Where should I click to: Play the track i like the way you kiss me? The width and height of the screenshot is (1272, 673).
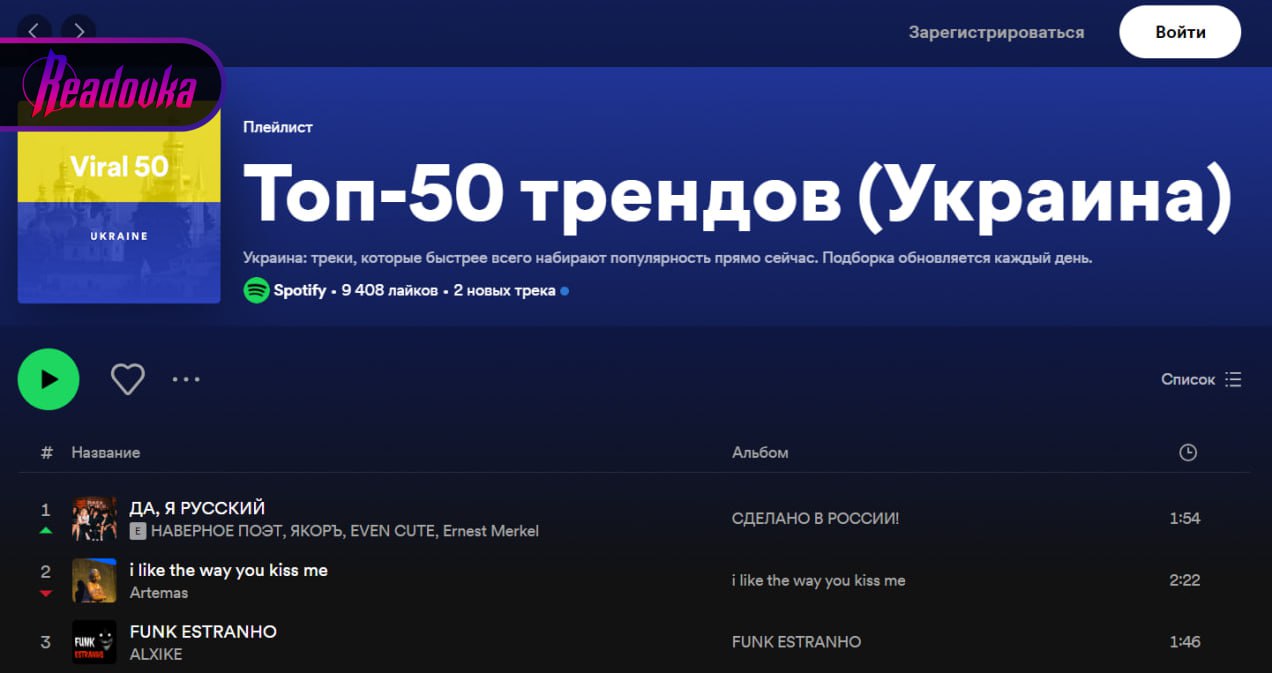tap(228, 570)
